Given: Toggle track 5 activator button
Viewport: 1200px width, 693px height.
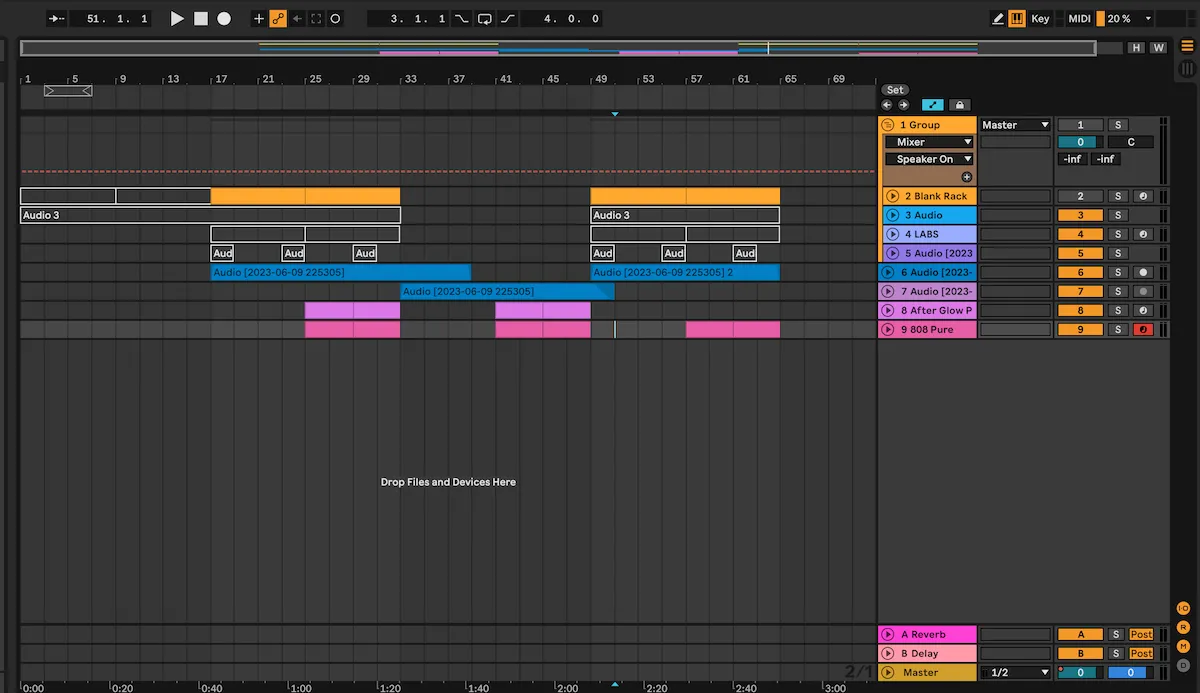Looking at the screenshot, I should [1080, 253].
